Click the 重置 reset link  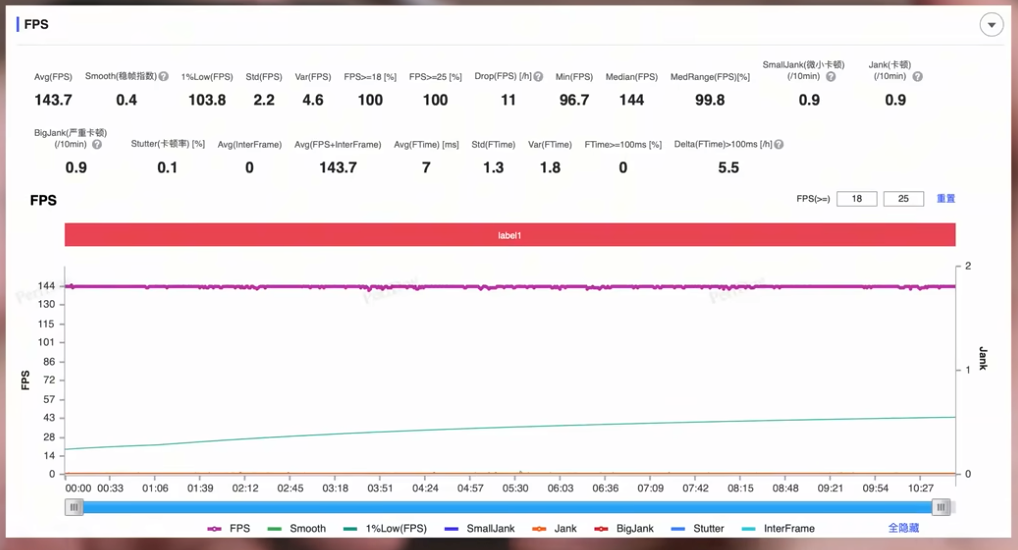946,199
